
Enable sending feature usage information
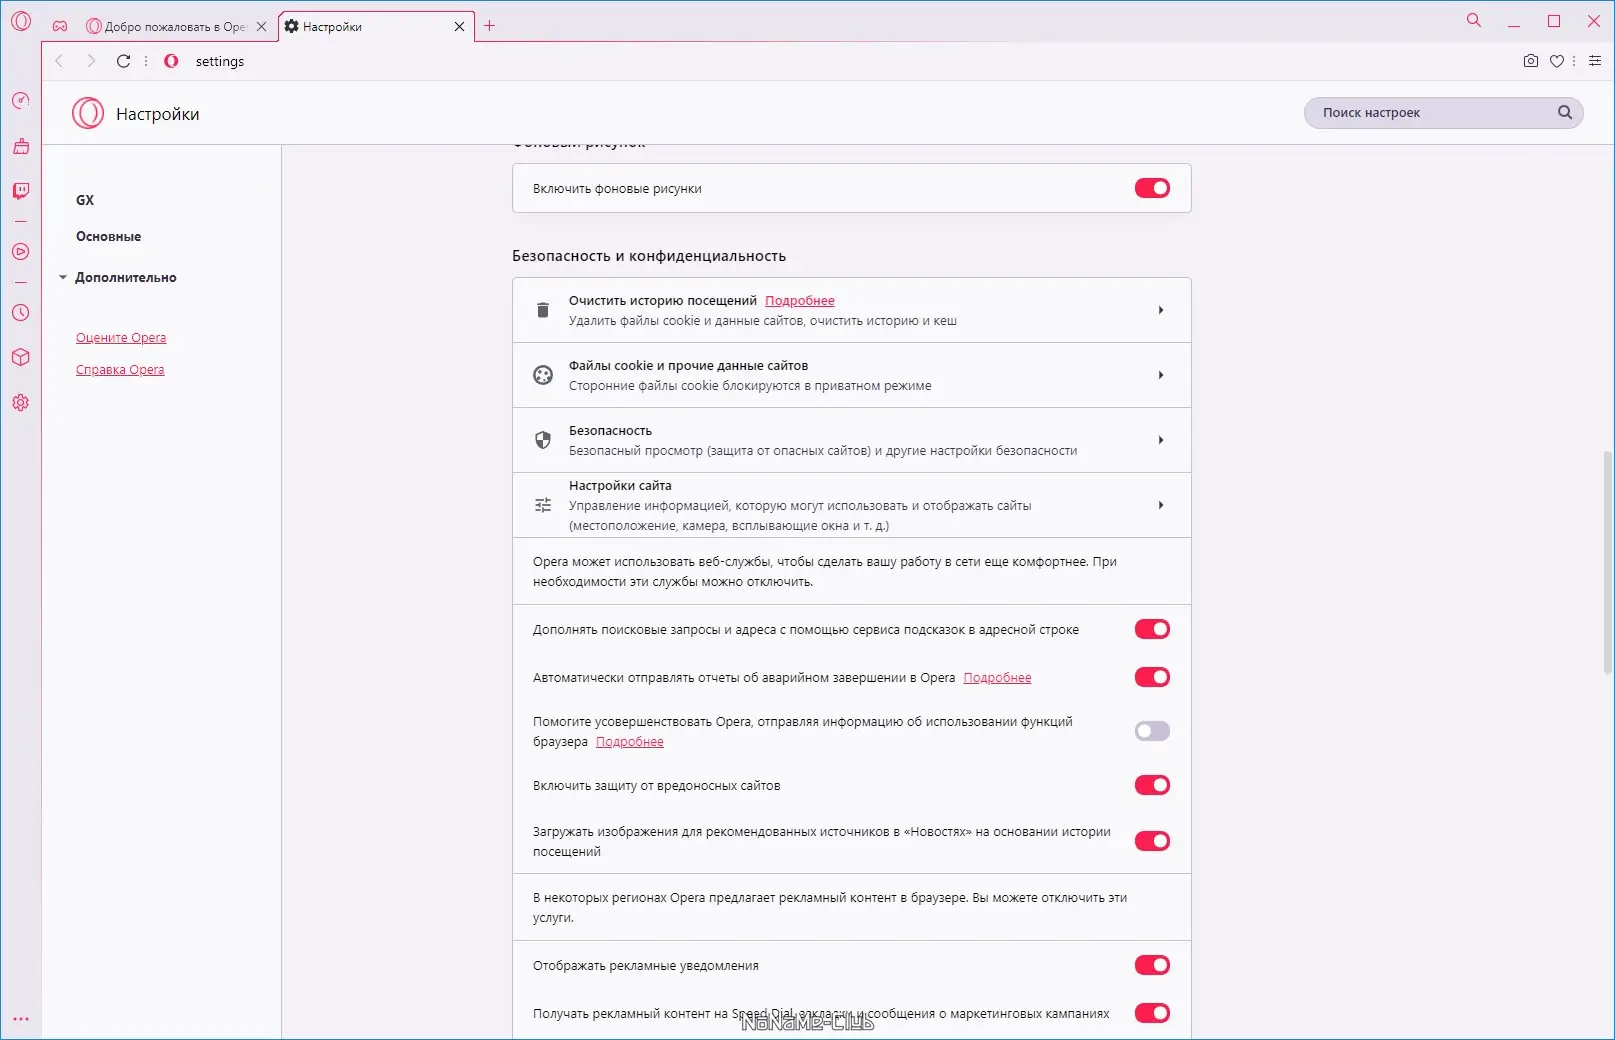click(1152, 731)
